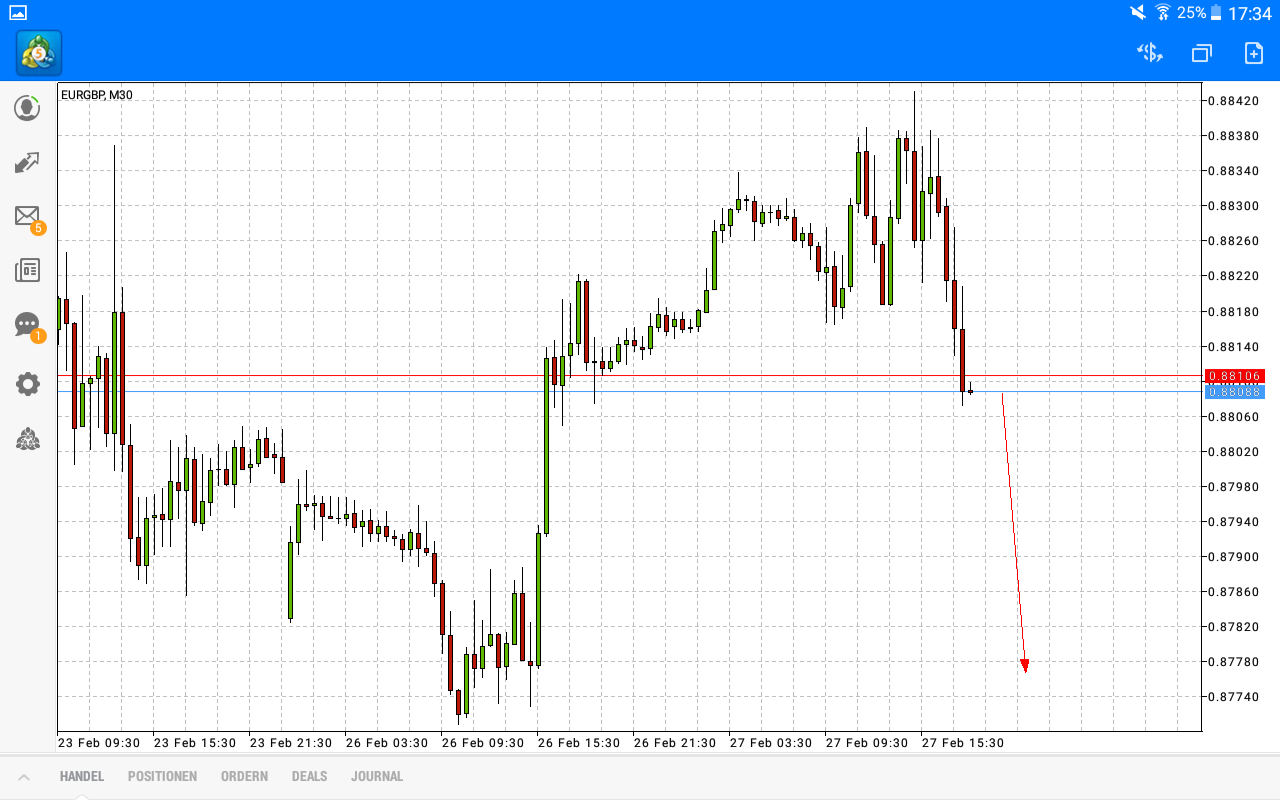Viewport: 1280px width, 800px height.
Task: Switch to the POSITIONEN tab
Action: pyautogui.click(x=162, y=776)
